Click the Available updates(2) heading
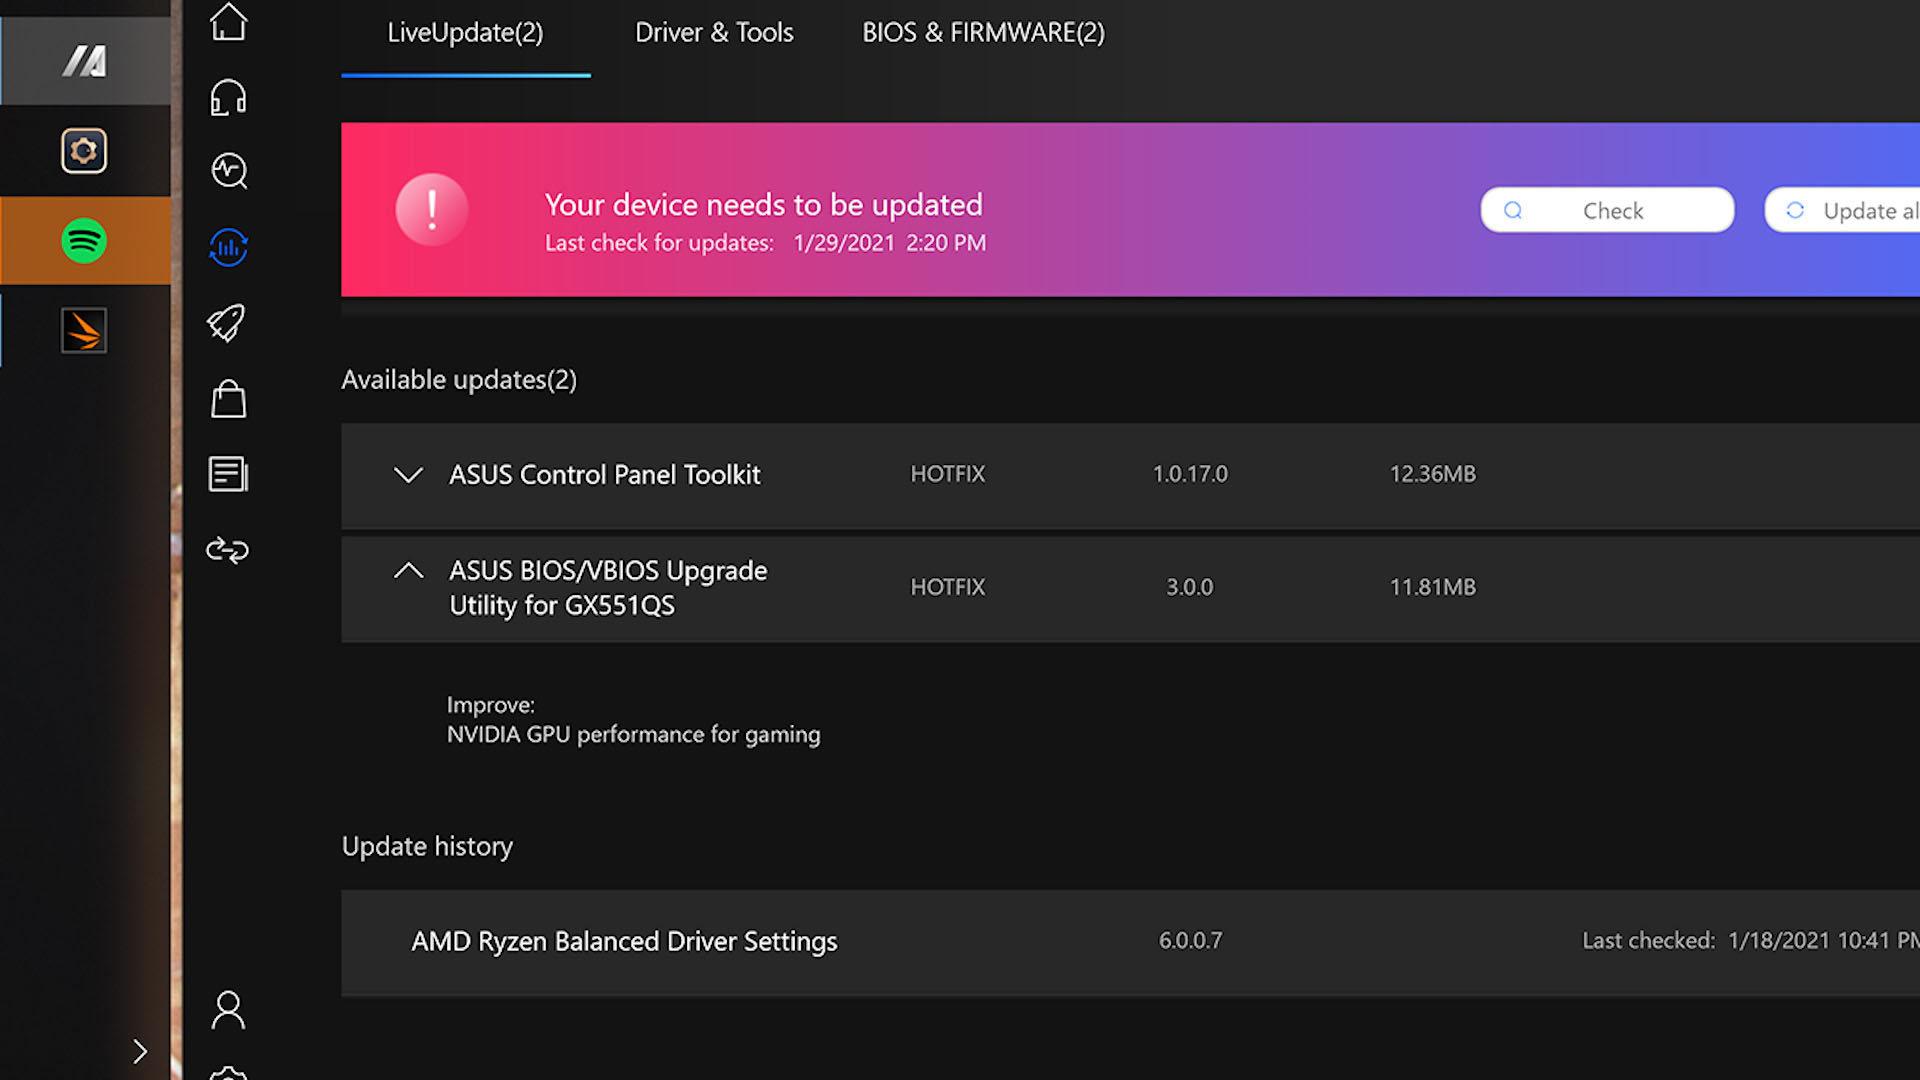This screenshot has height=1080, width=1920. (x=459, y=380)
